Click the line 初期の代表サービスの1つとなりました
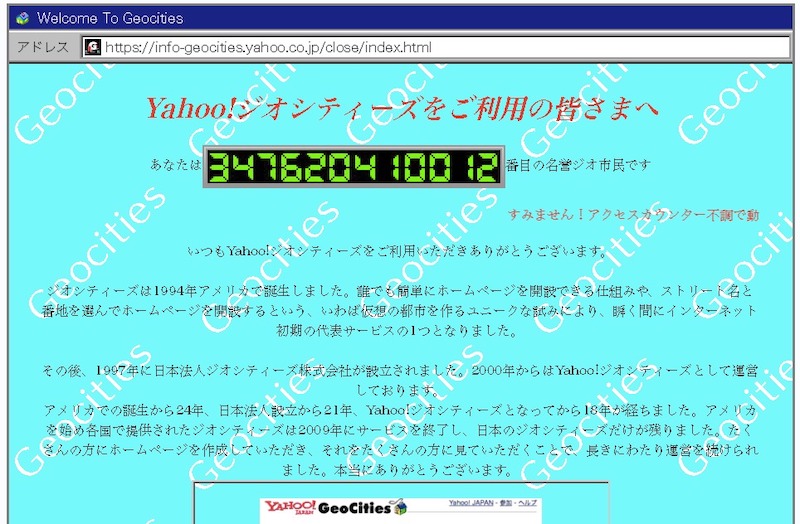This screenshot has width=800, height=524. click(x=397, y=331)
